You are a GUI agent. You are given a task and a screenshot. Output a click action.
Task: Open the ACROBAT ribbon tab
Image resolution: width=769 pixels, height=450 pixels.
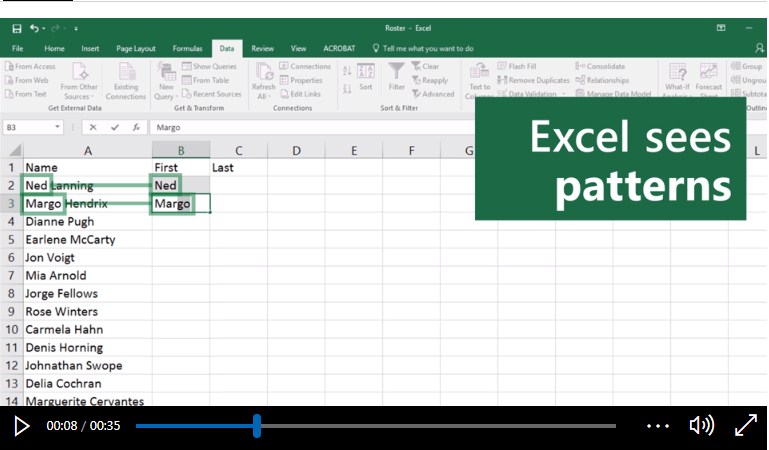coord(339,49)
